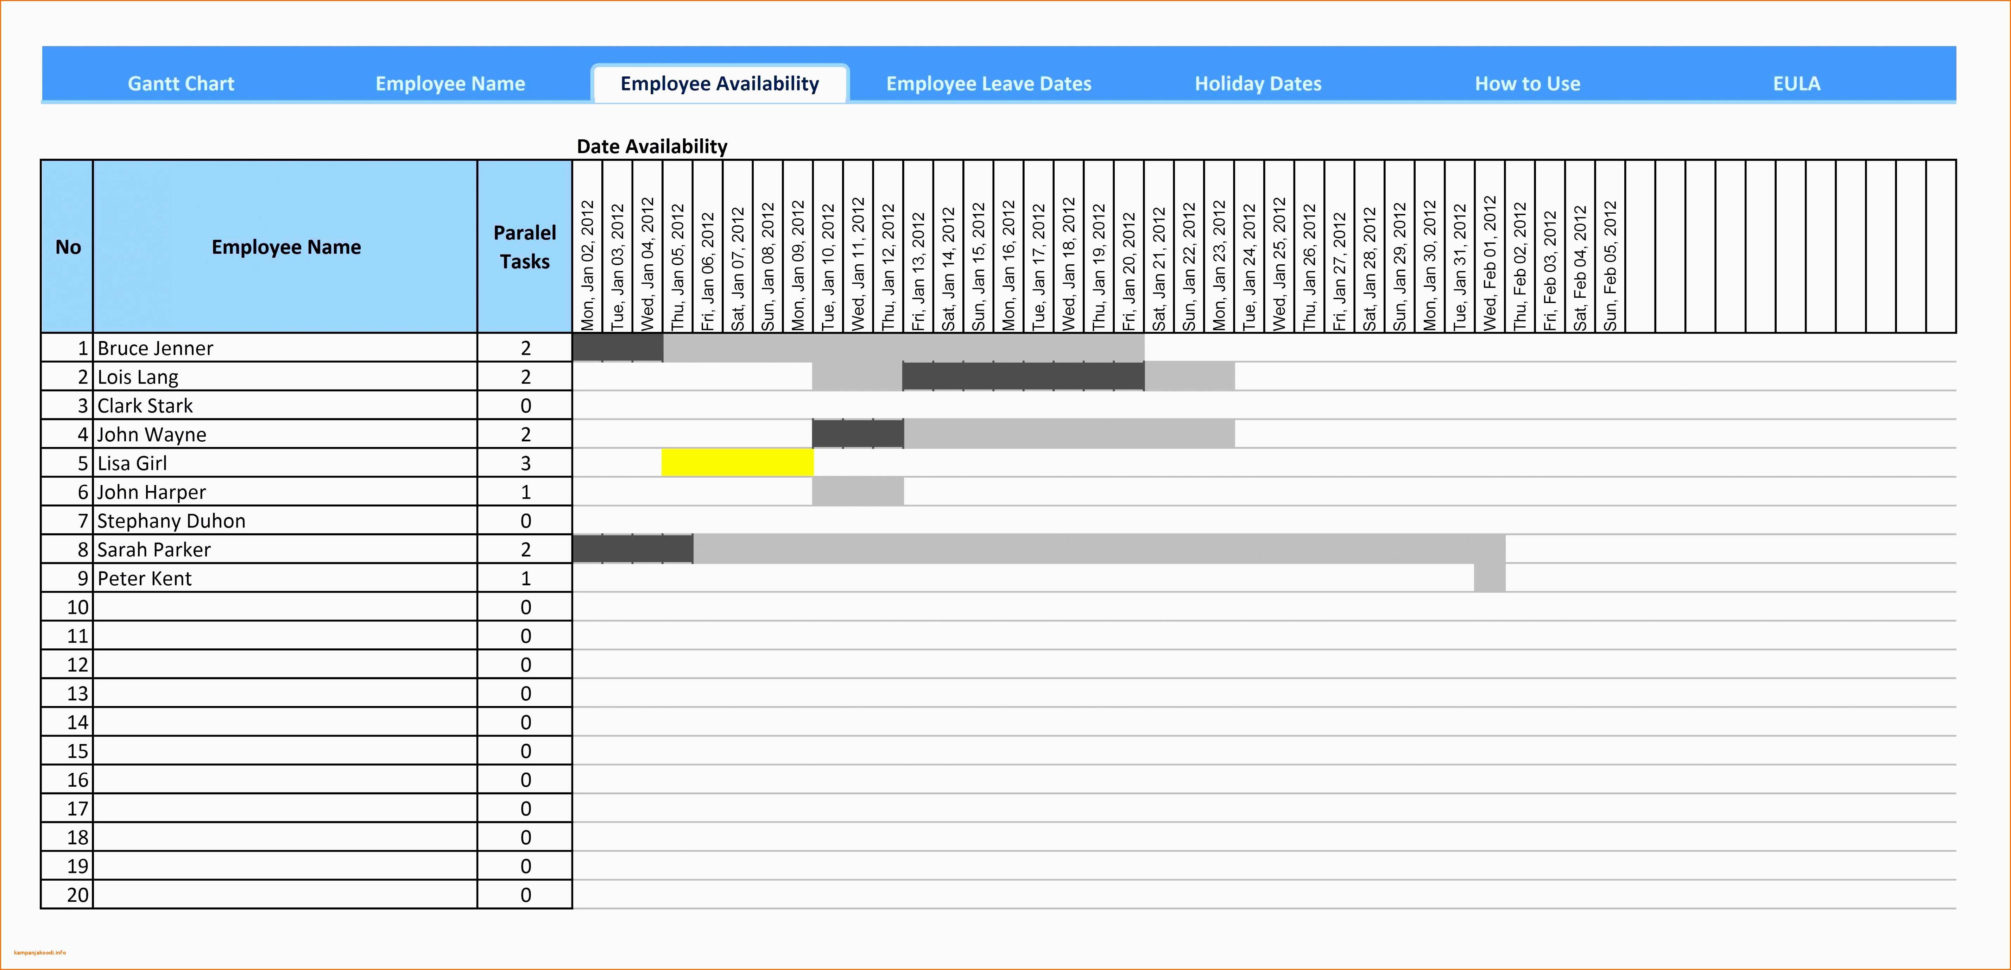This screenshot has height=970, width=2011.
Task: Click the empty name cell in row 20
Action: tap(286, 895)
